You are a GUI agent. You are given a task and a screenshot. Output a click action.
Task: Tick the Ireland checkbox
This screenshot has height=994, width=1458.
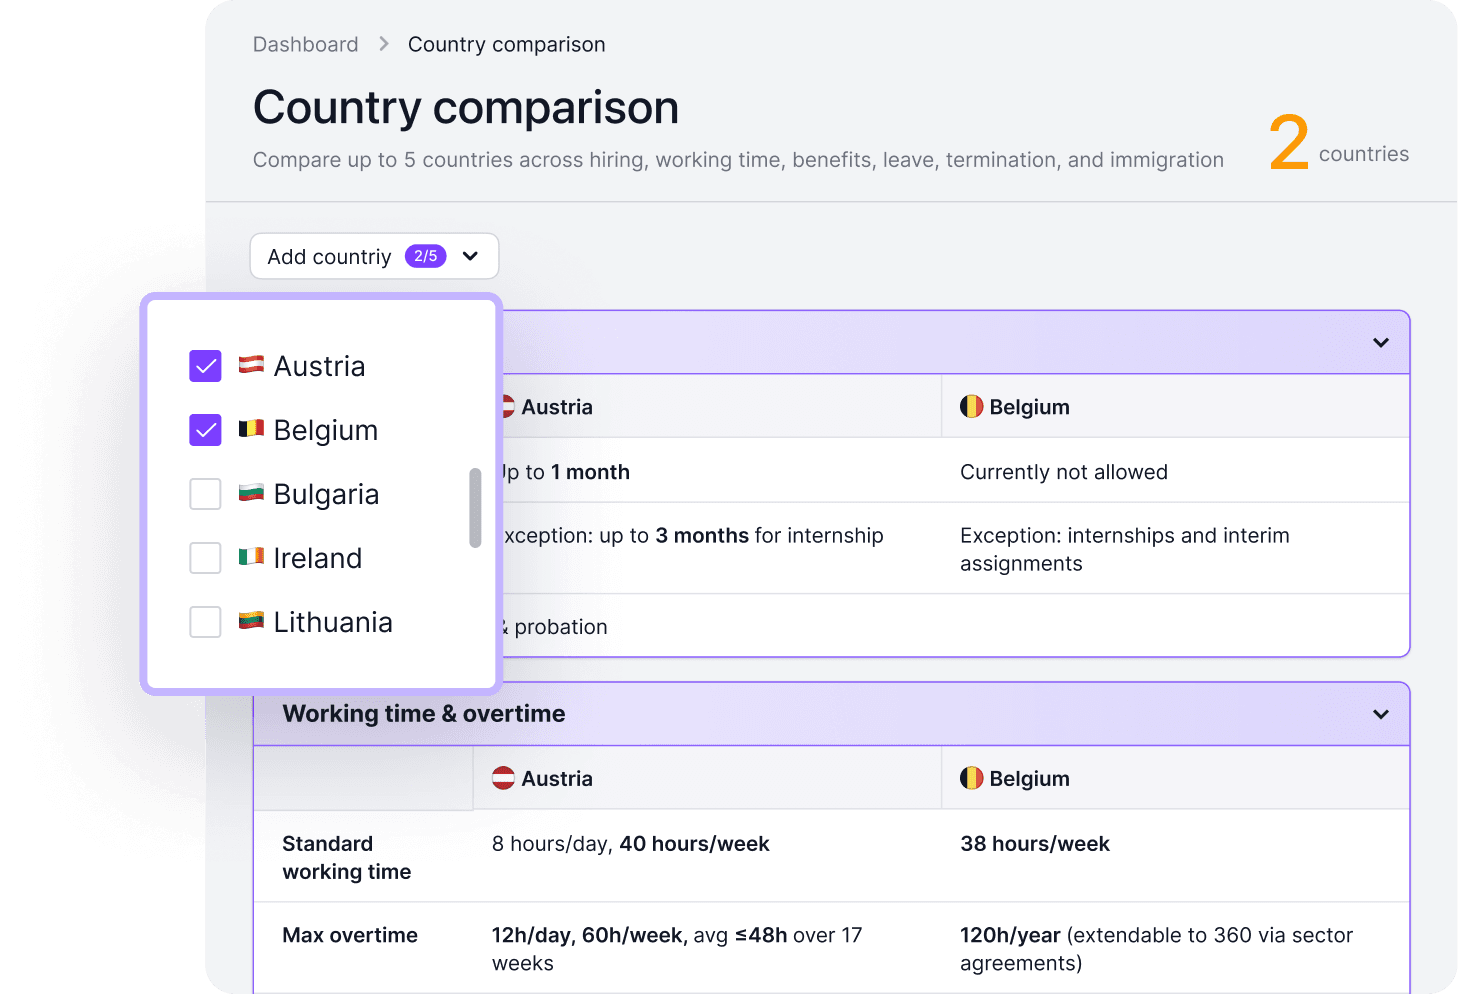coord(205,558)
